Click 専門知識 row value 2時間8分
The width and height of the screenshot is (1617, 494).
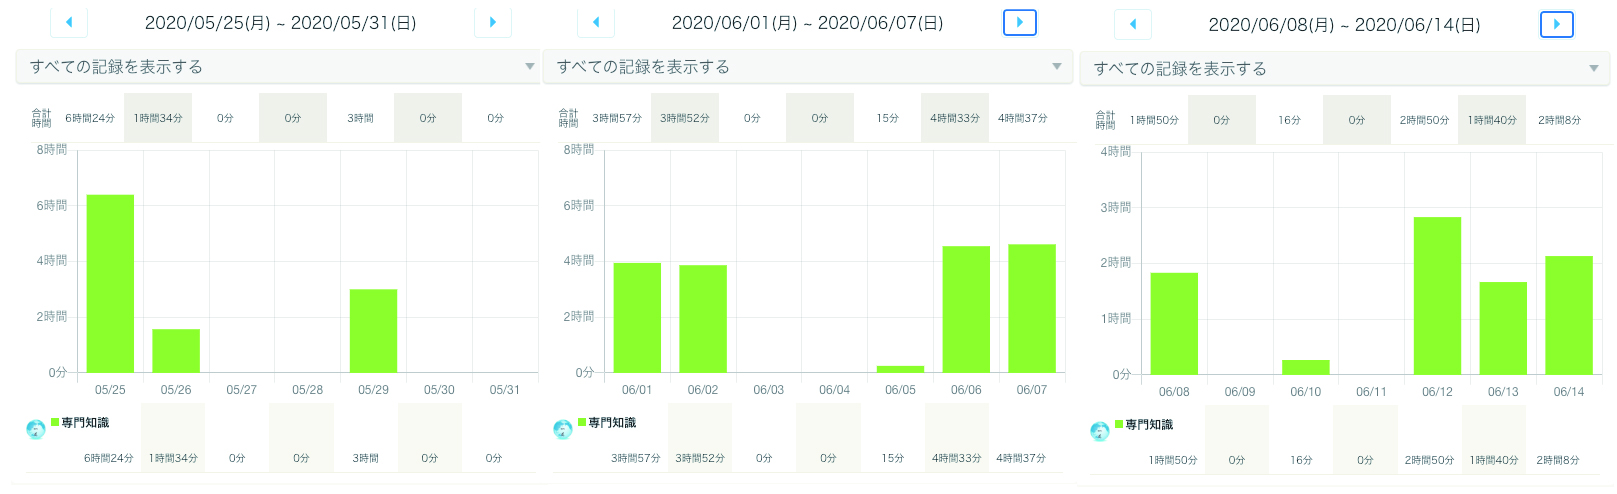click(x=1558, y=460)
